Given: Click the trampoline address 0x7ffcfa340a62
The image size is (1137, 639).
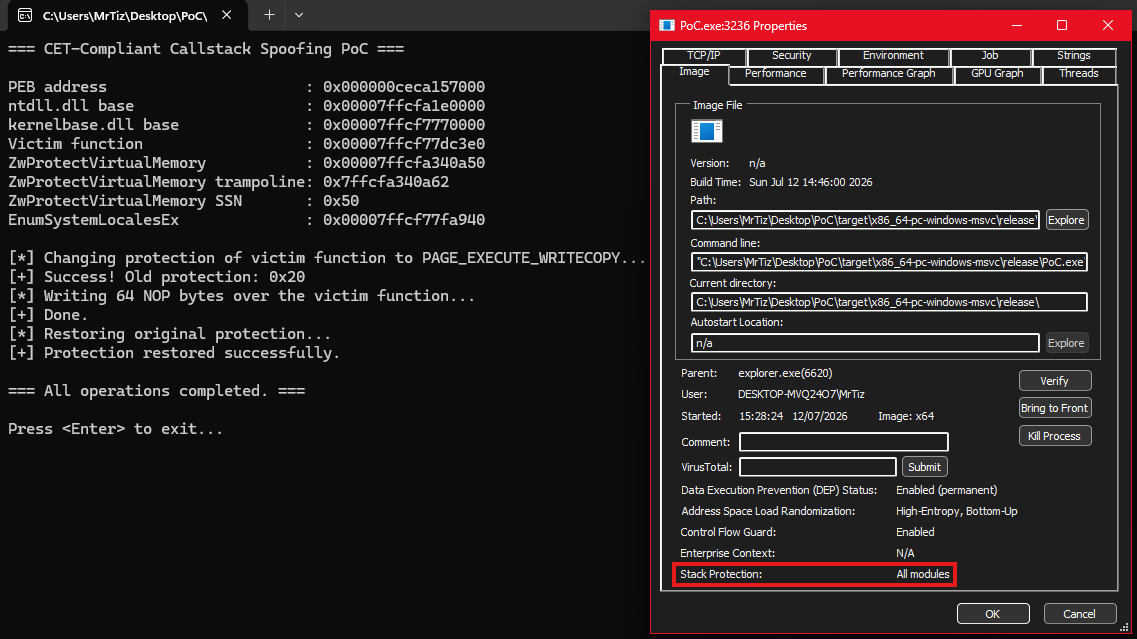Looking at the screenshot, I should click(x=386, y=182).
